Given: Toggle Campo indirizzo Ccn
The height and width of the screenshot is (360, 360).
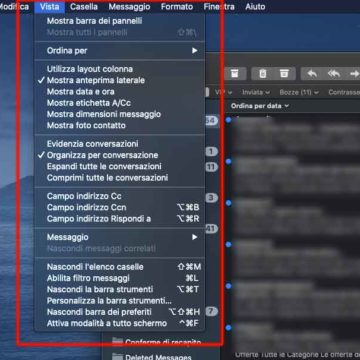Looking at the screenshot, I should (120, 208).
